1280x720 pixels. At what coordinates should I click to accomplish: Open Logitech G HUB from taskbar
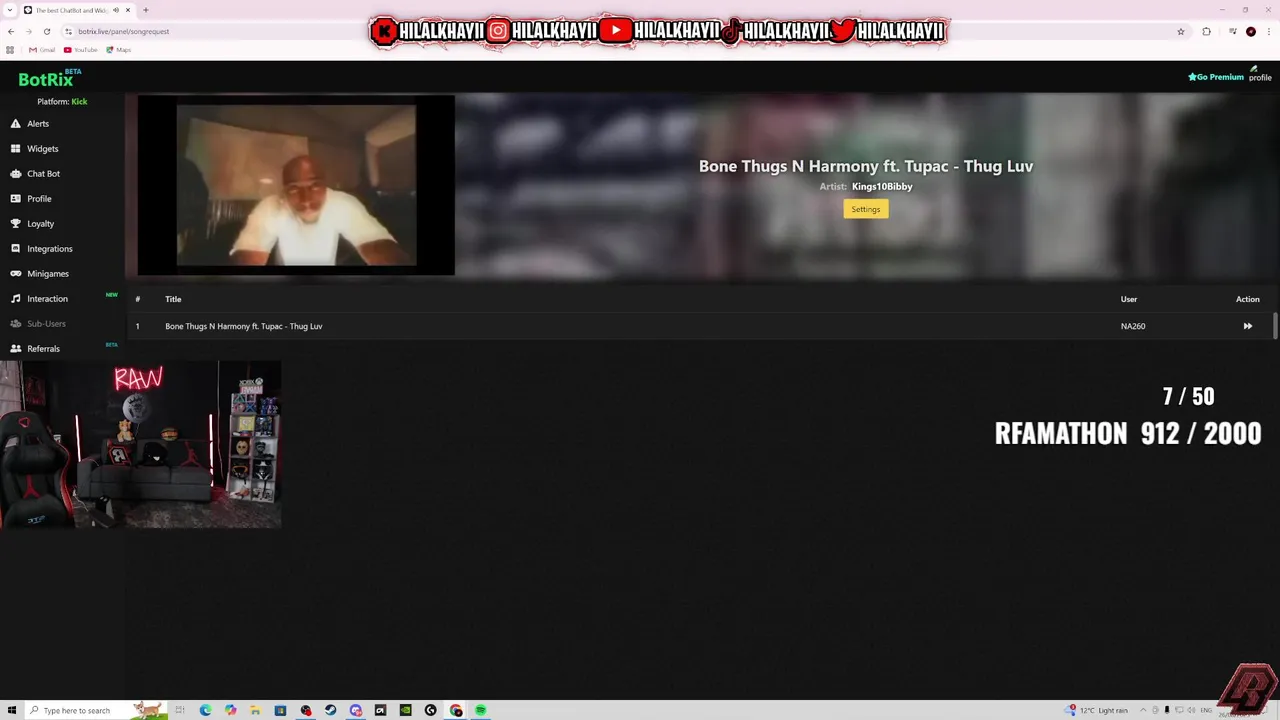pyautogui.click(x=430, y=710)
